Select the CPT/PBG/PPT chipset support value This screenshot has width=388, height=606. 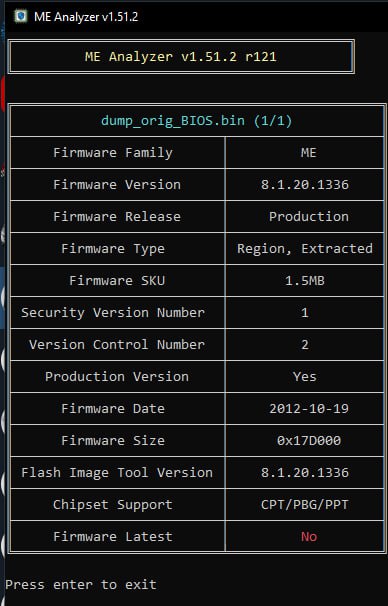coord(305,505)
